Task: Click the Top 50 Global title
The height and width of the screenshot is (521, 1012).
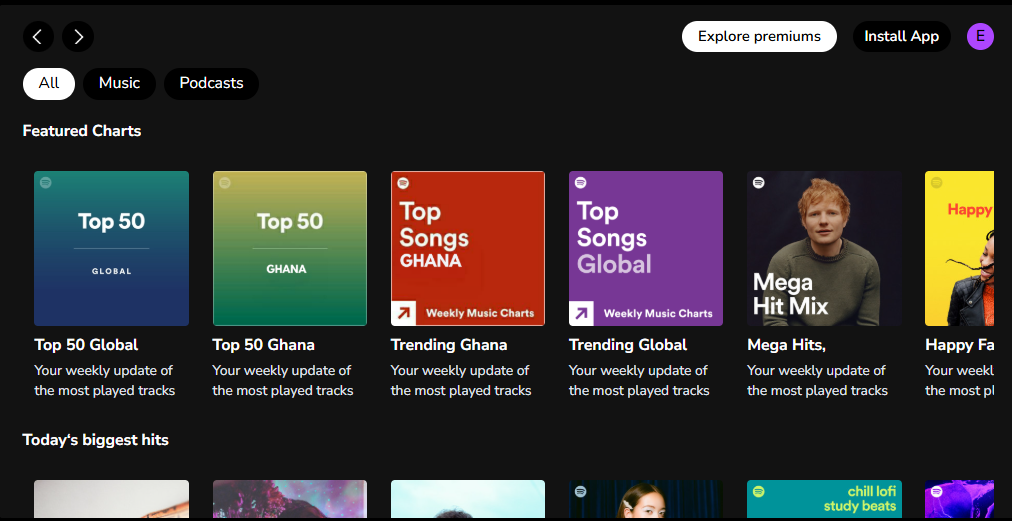Action: 86,345
